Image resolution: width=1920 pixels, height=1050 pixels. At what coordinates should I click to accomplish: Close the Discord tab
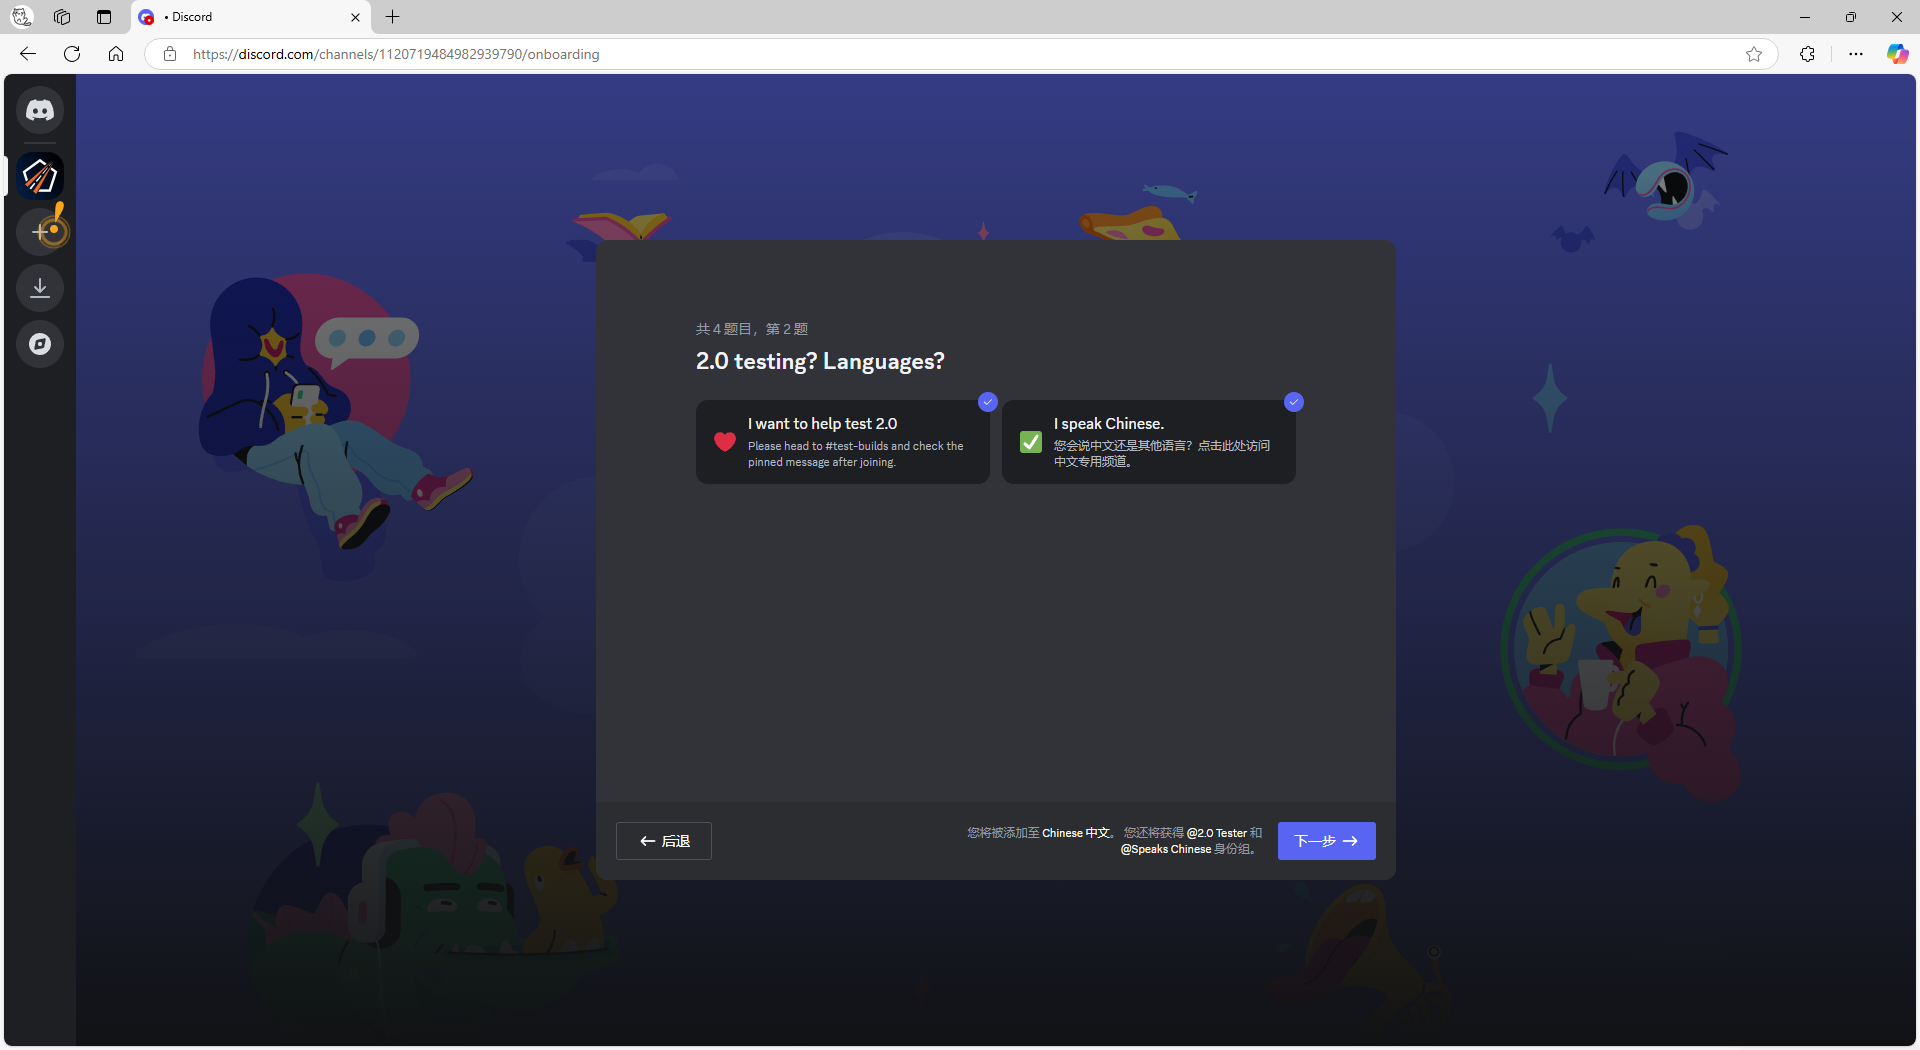click(355, 17)
